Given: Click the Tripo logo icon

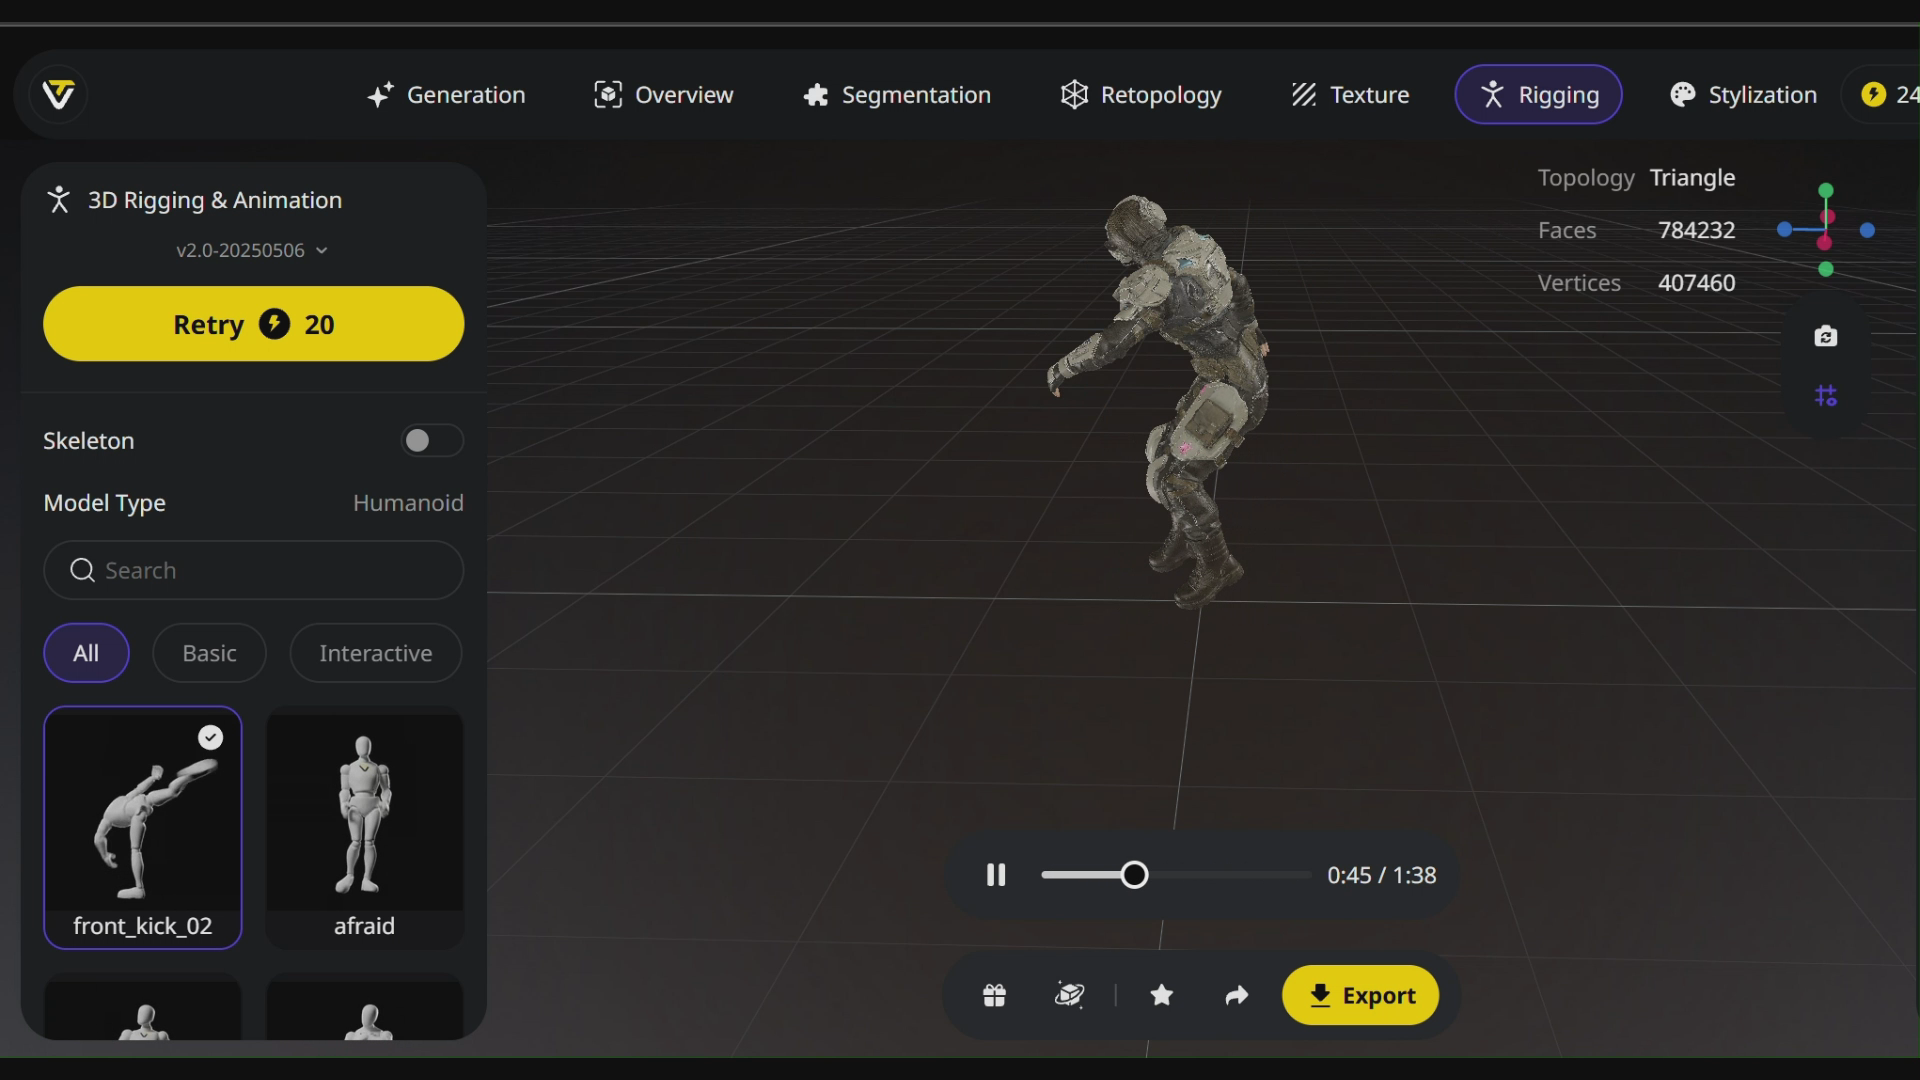Looking at the screenshot, I should [59, 94].
